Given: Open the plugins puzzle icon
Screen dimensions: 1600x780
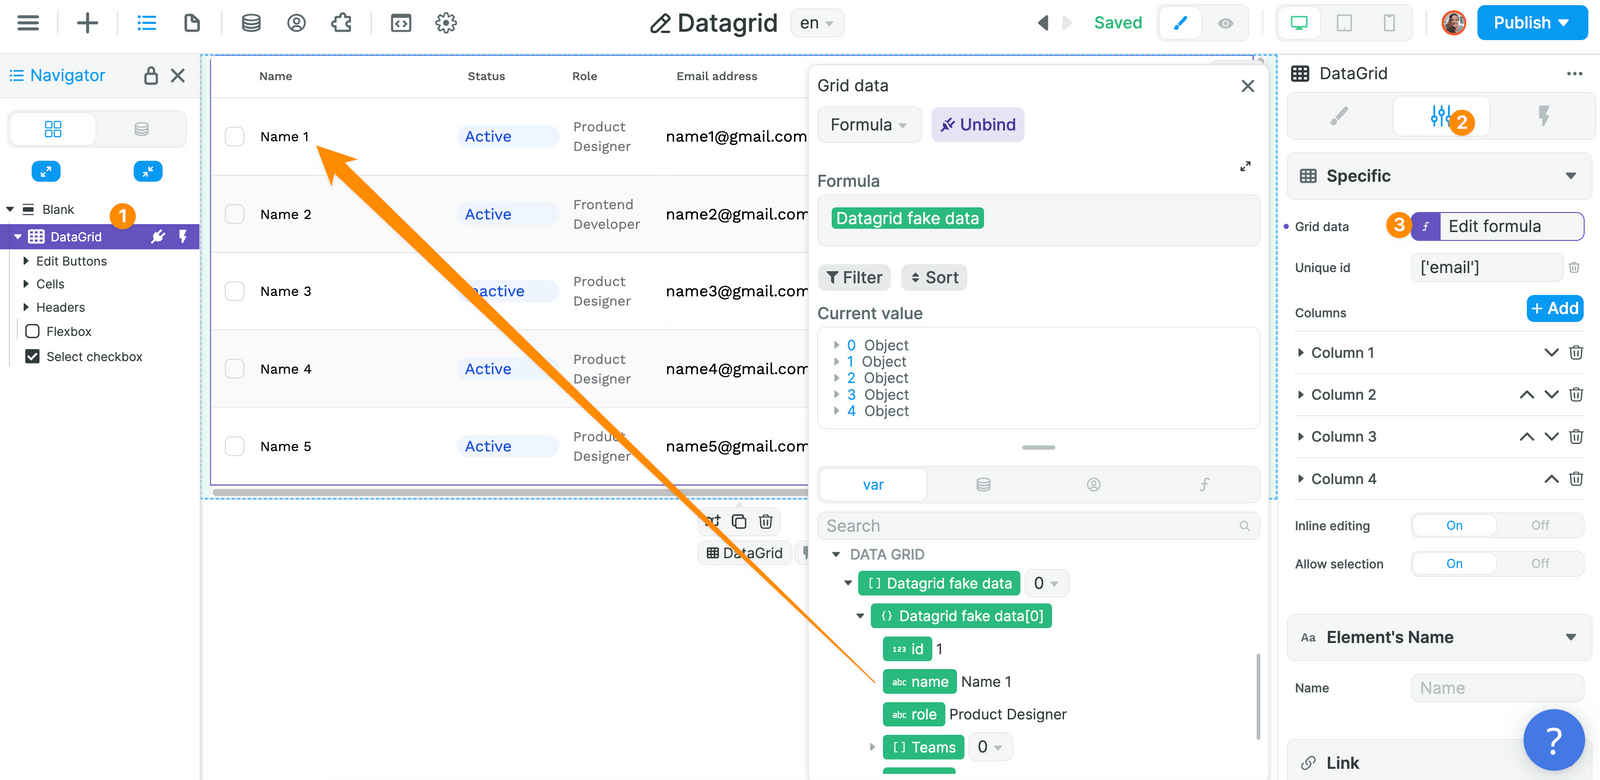Looking at the screenshot, I should (x=341, y=23).
